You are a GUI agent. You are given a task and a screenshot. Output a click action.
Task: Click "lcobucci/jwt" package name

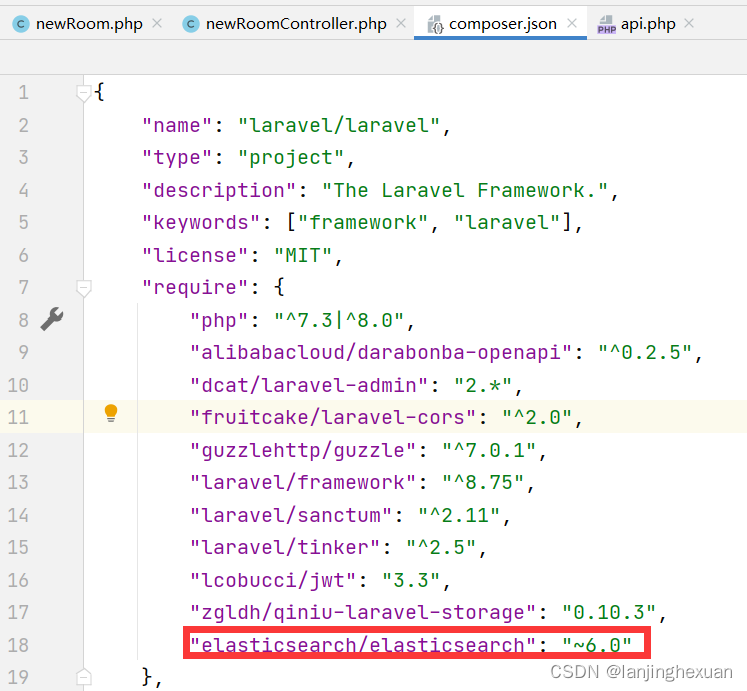273,580
